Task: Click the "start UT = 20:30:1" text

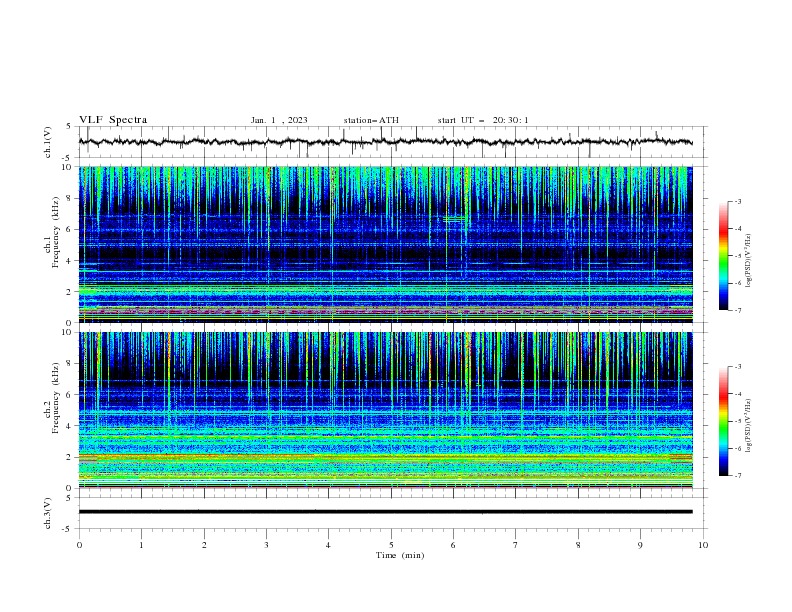Action: pyautogui.click(x=483, y=120)
